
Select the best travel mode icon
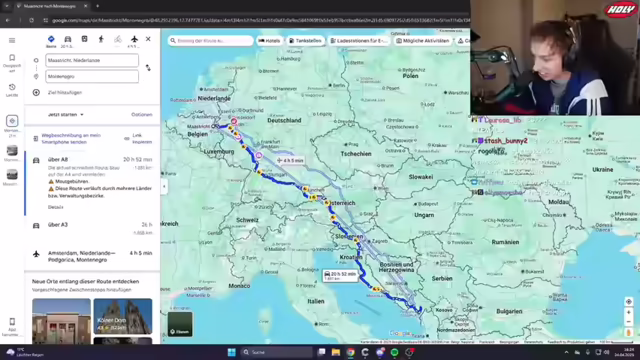click(x=51, y=40)
